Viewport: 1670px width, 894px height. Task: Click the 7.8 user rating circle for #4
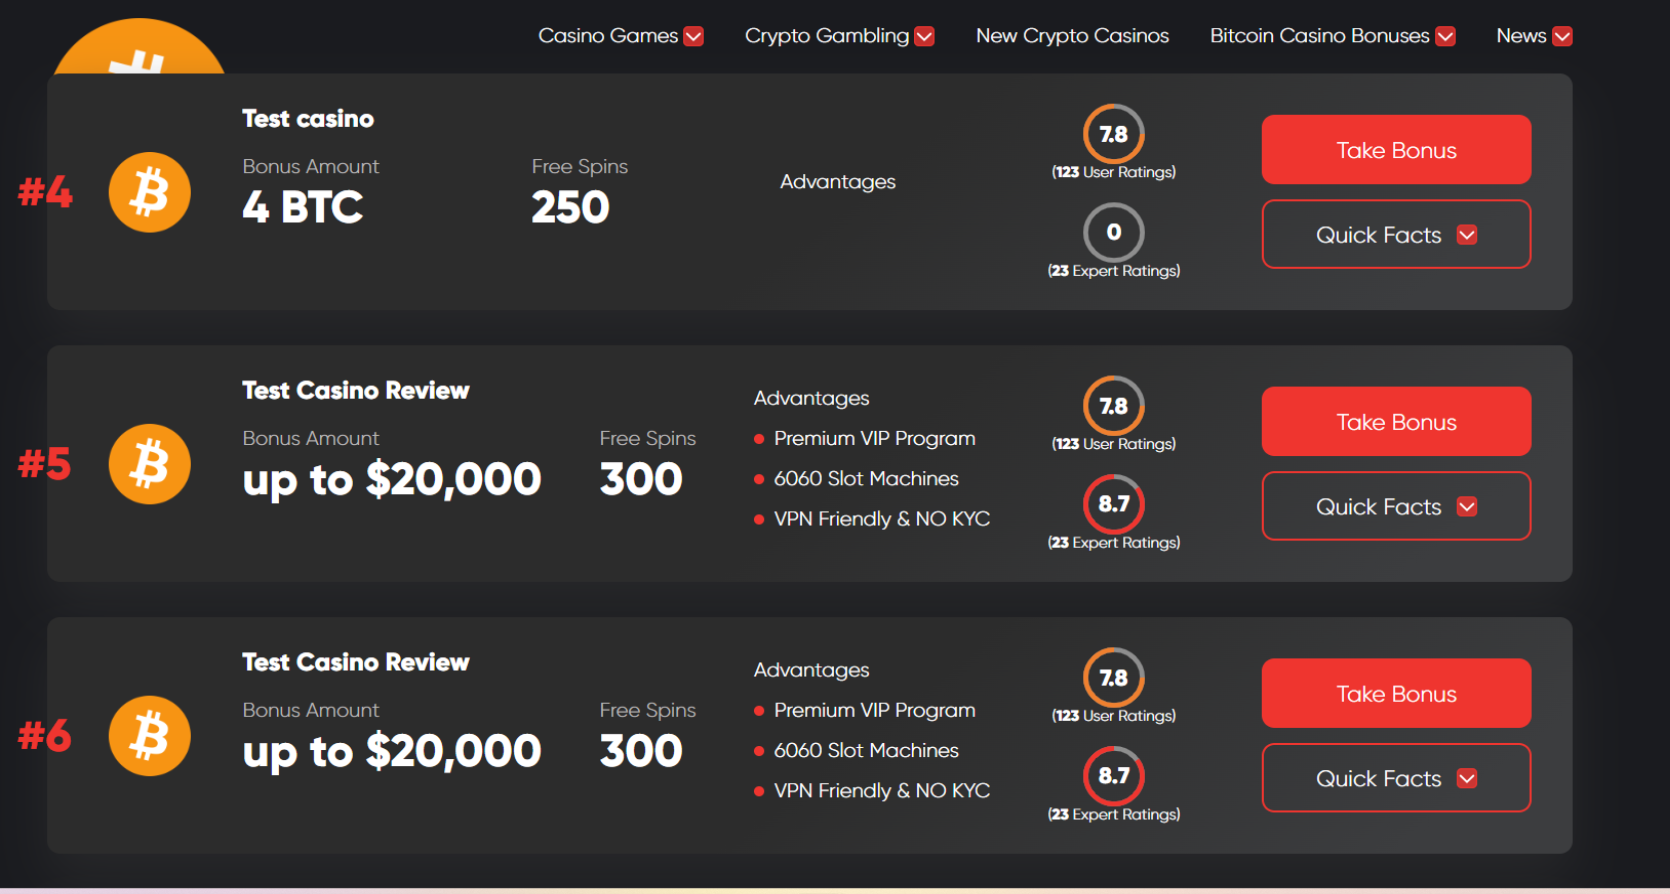click(1113, 134)
